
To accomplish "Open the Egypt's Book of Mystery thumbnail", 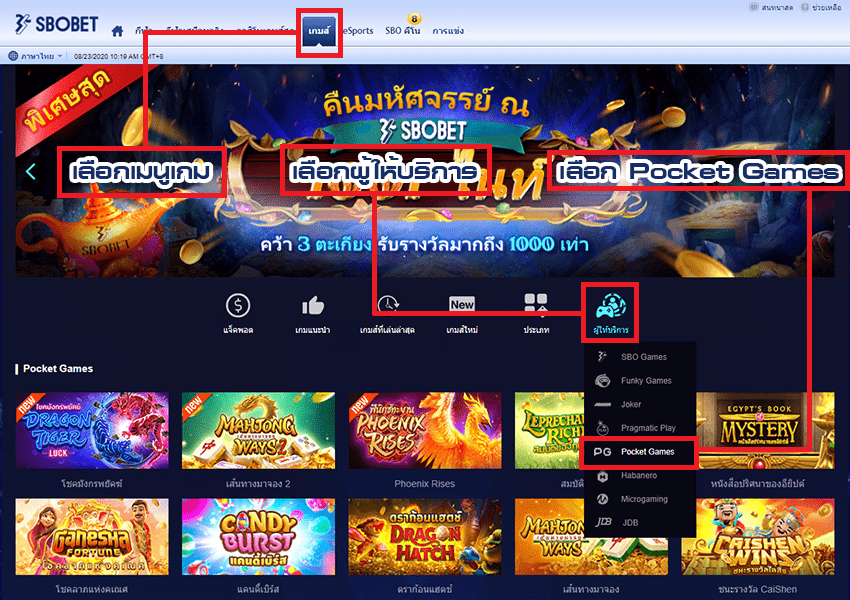I will [765, 430].
